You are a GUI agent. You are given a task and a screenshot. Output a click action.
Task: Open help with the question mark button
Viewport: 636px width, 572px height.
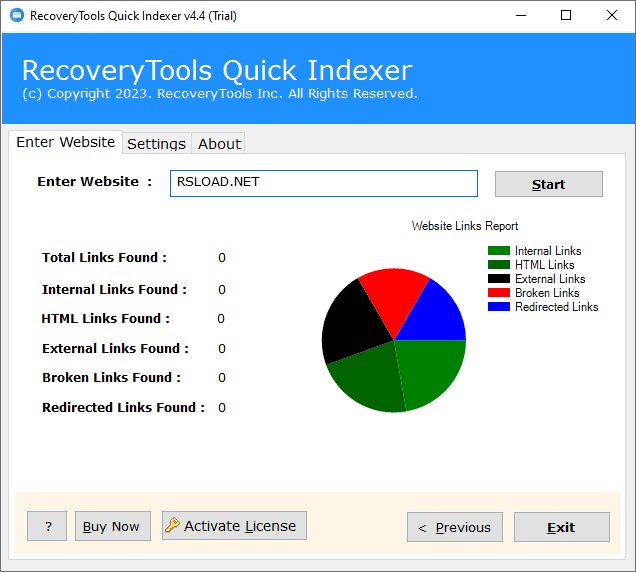point(47,526)
